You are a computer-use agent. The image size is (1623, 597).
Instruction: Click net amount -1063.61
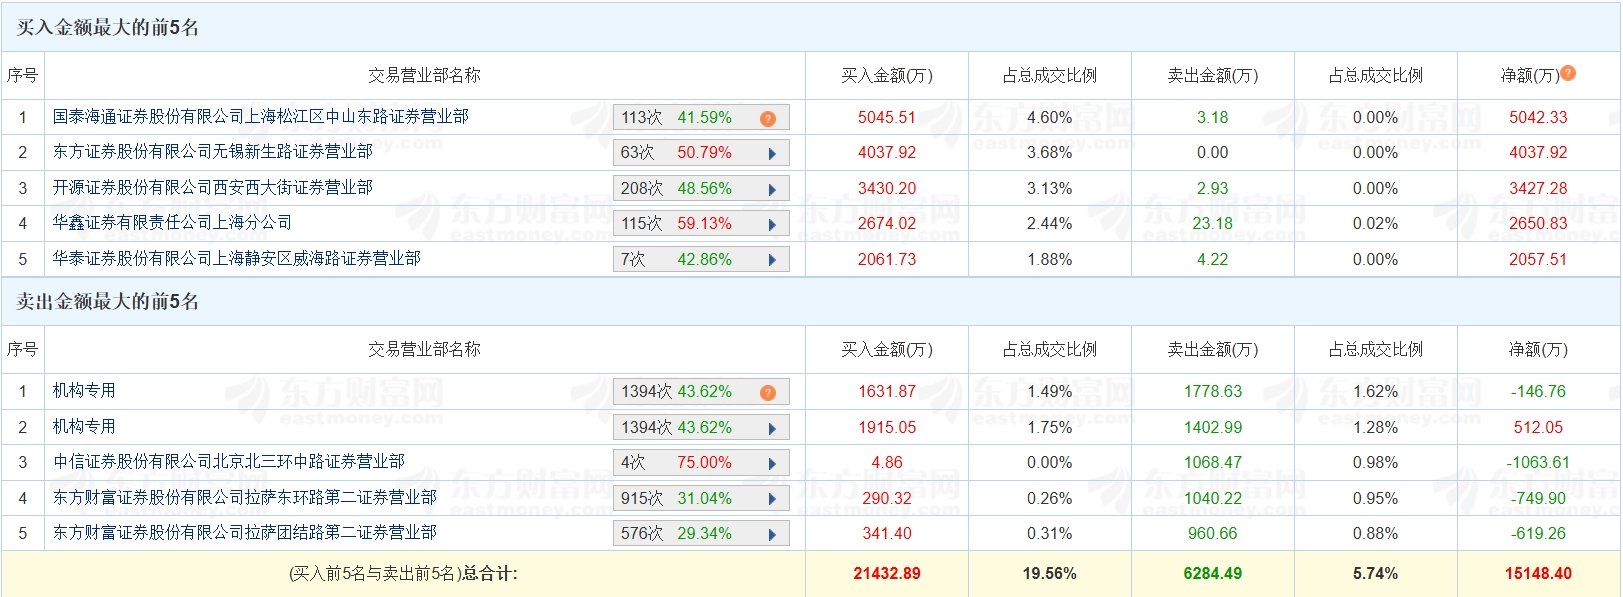coord(1538,462)
